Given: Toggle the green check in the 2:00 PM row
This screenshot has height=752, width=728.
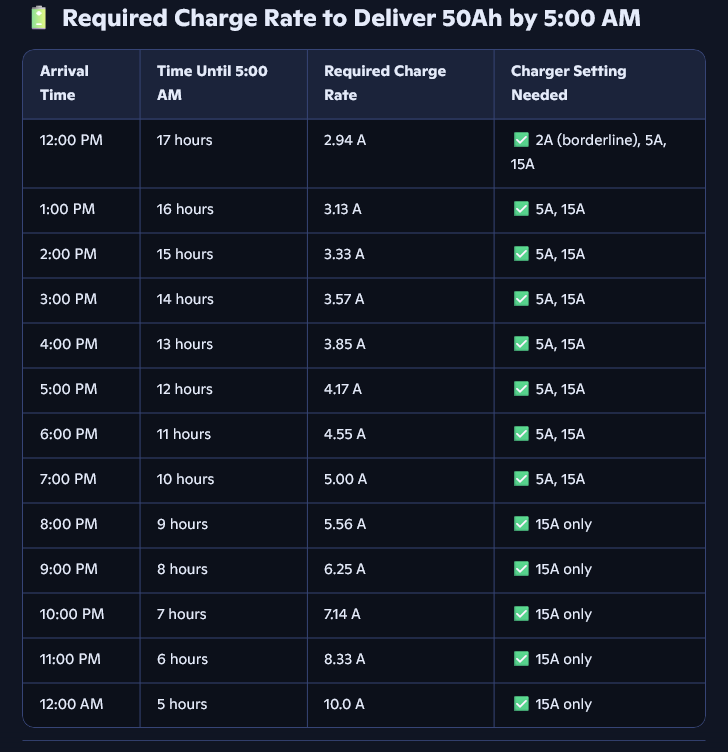Looking at the screenshot, I should point(520,254).
